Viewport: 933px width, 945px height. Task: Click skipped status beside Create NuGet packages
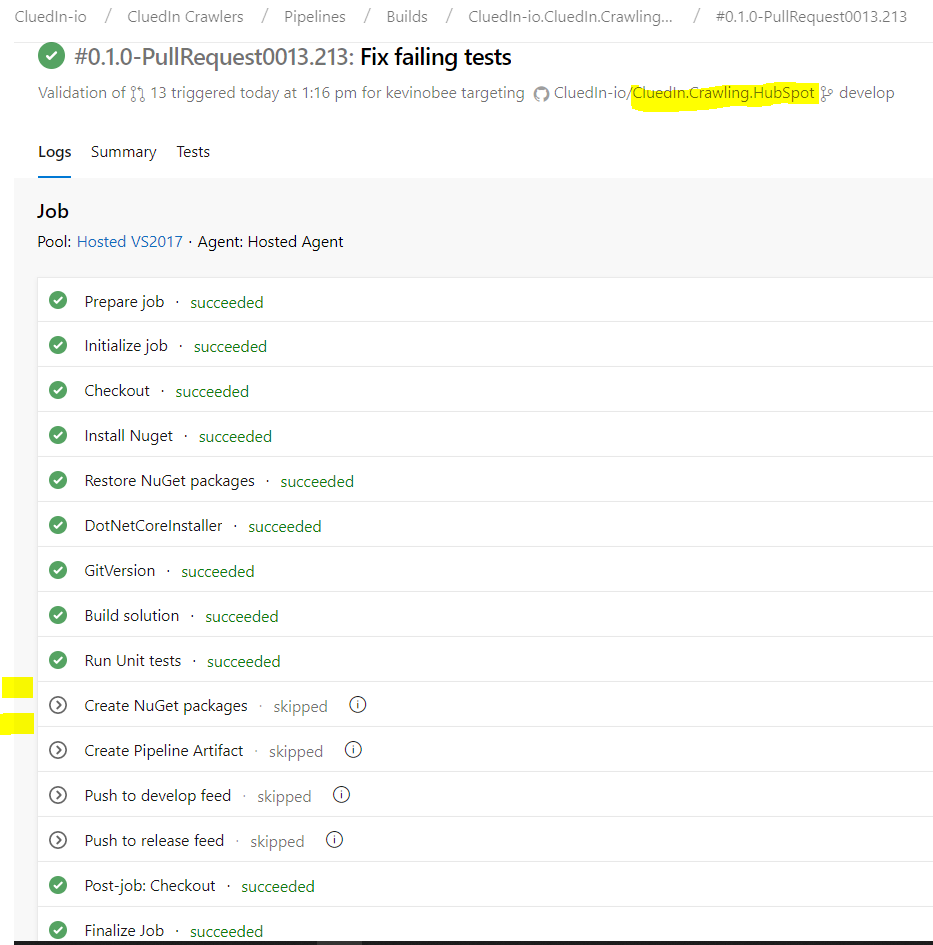coord(300,706)
